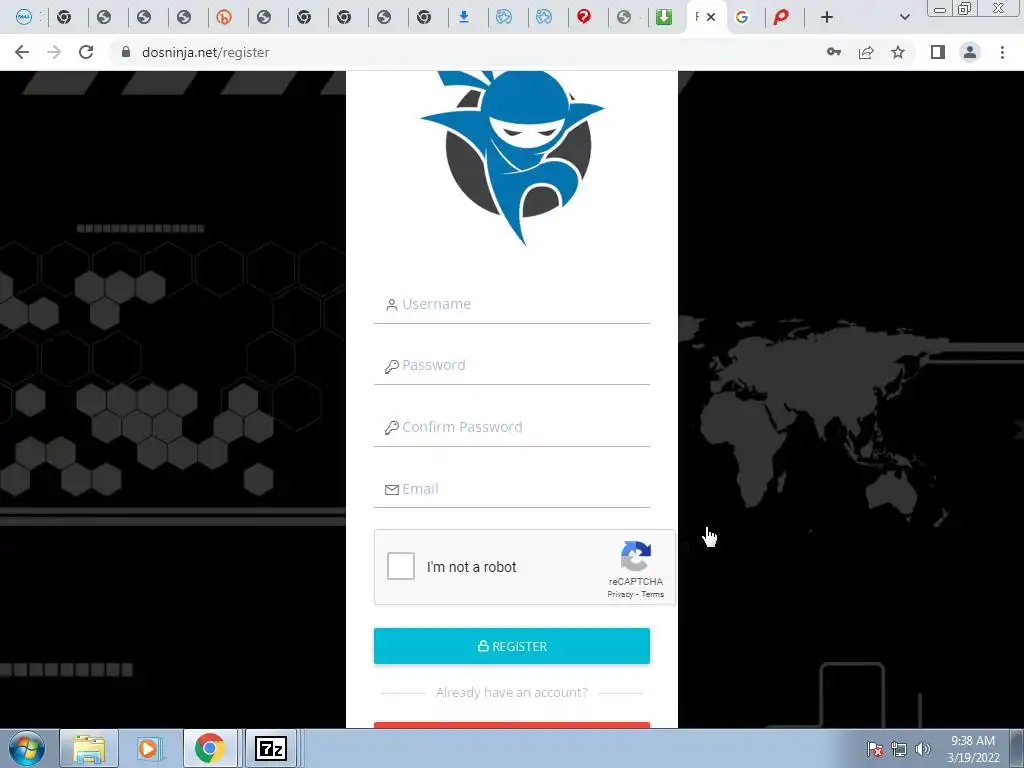Click the network tray icon
1024x768 pixels.
899,749
